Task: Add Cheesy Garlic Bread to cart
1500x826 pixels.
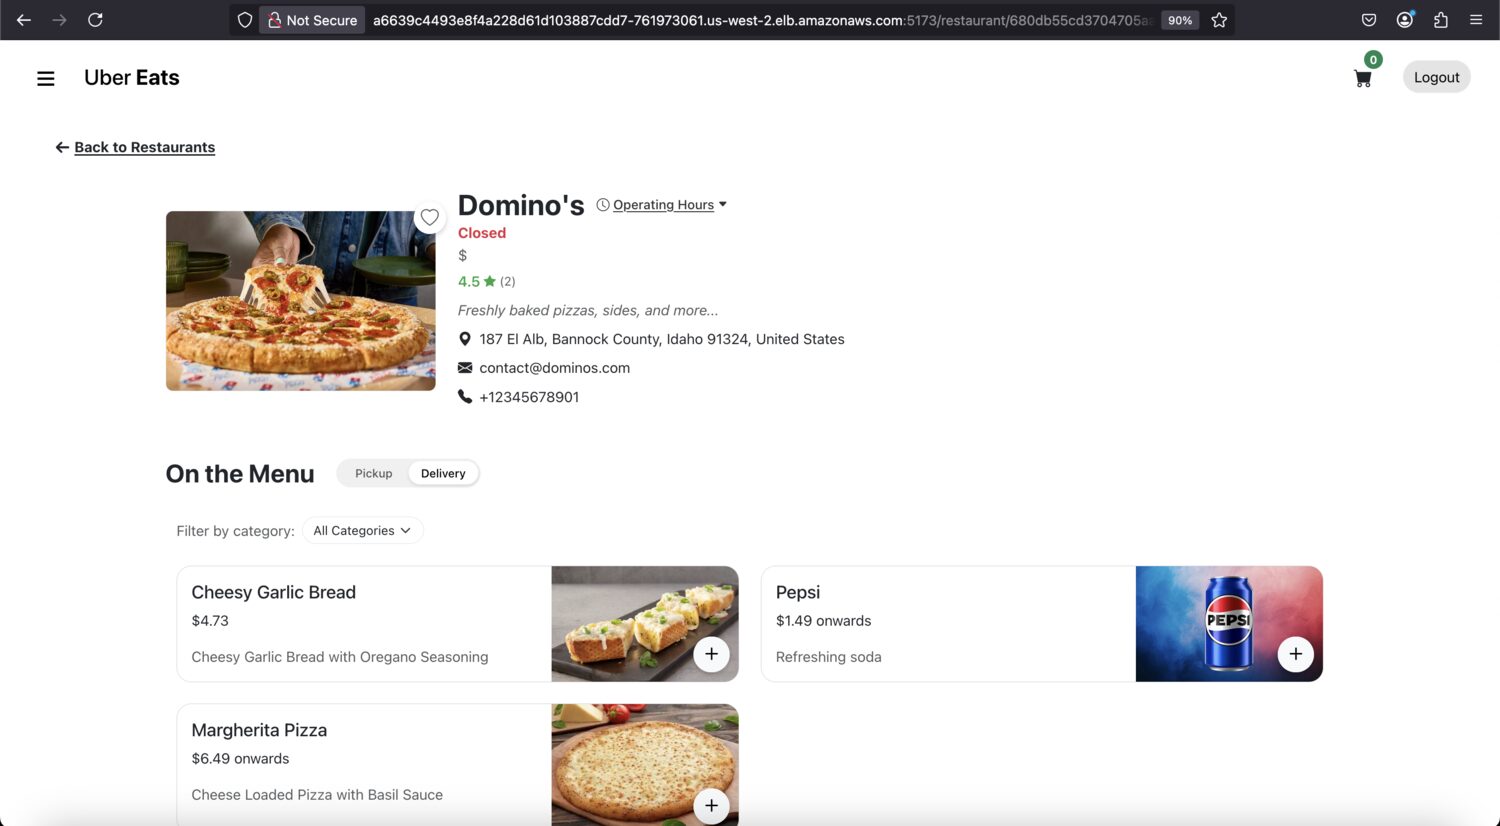Action: click(x=711, y=654)
